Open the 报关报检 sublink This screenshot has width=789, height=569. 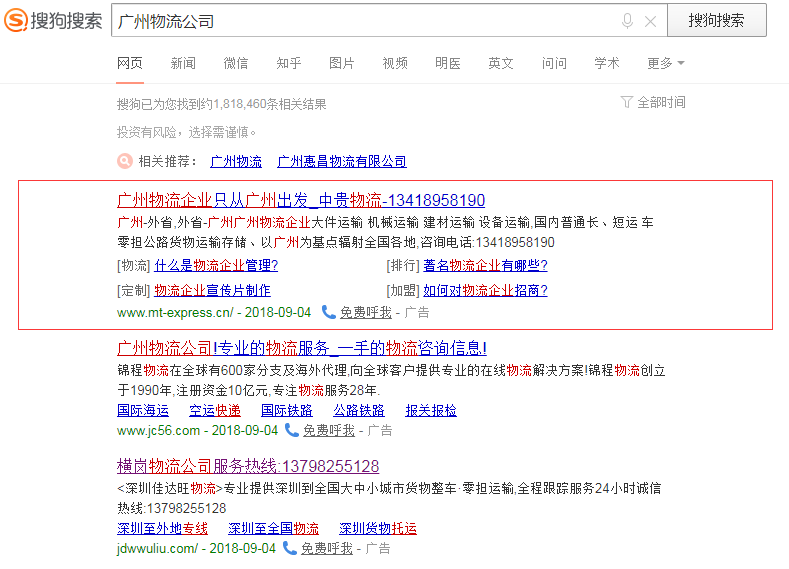point(431,411)
